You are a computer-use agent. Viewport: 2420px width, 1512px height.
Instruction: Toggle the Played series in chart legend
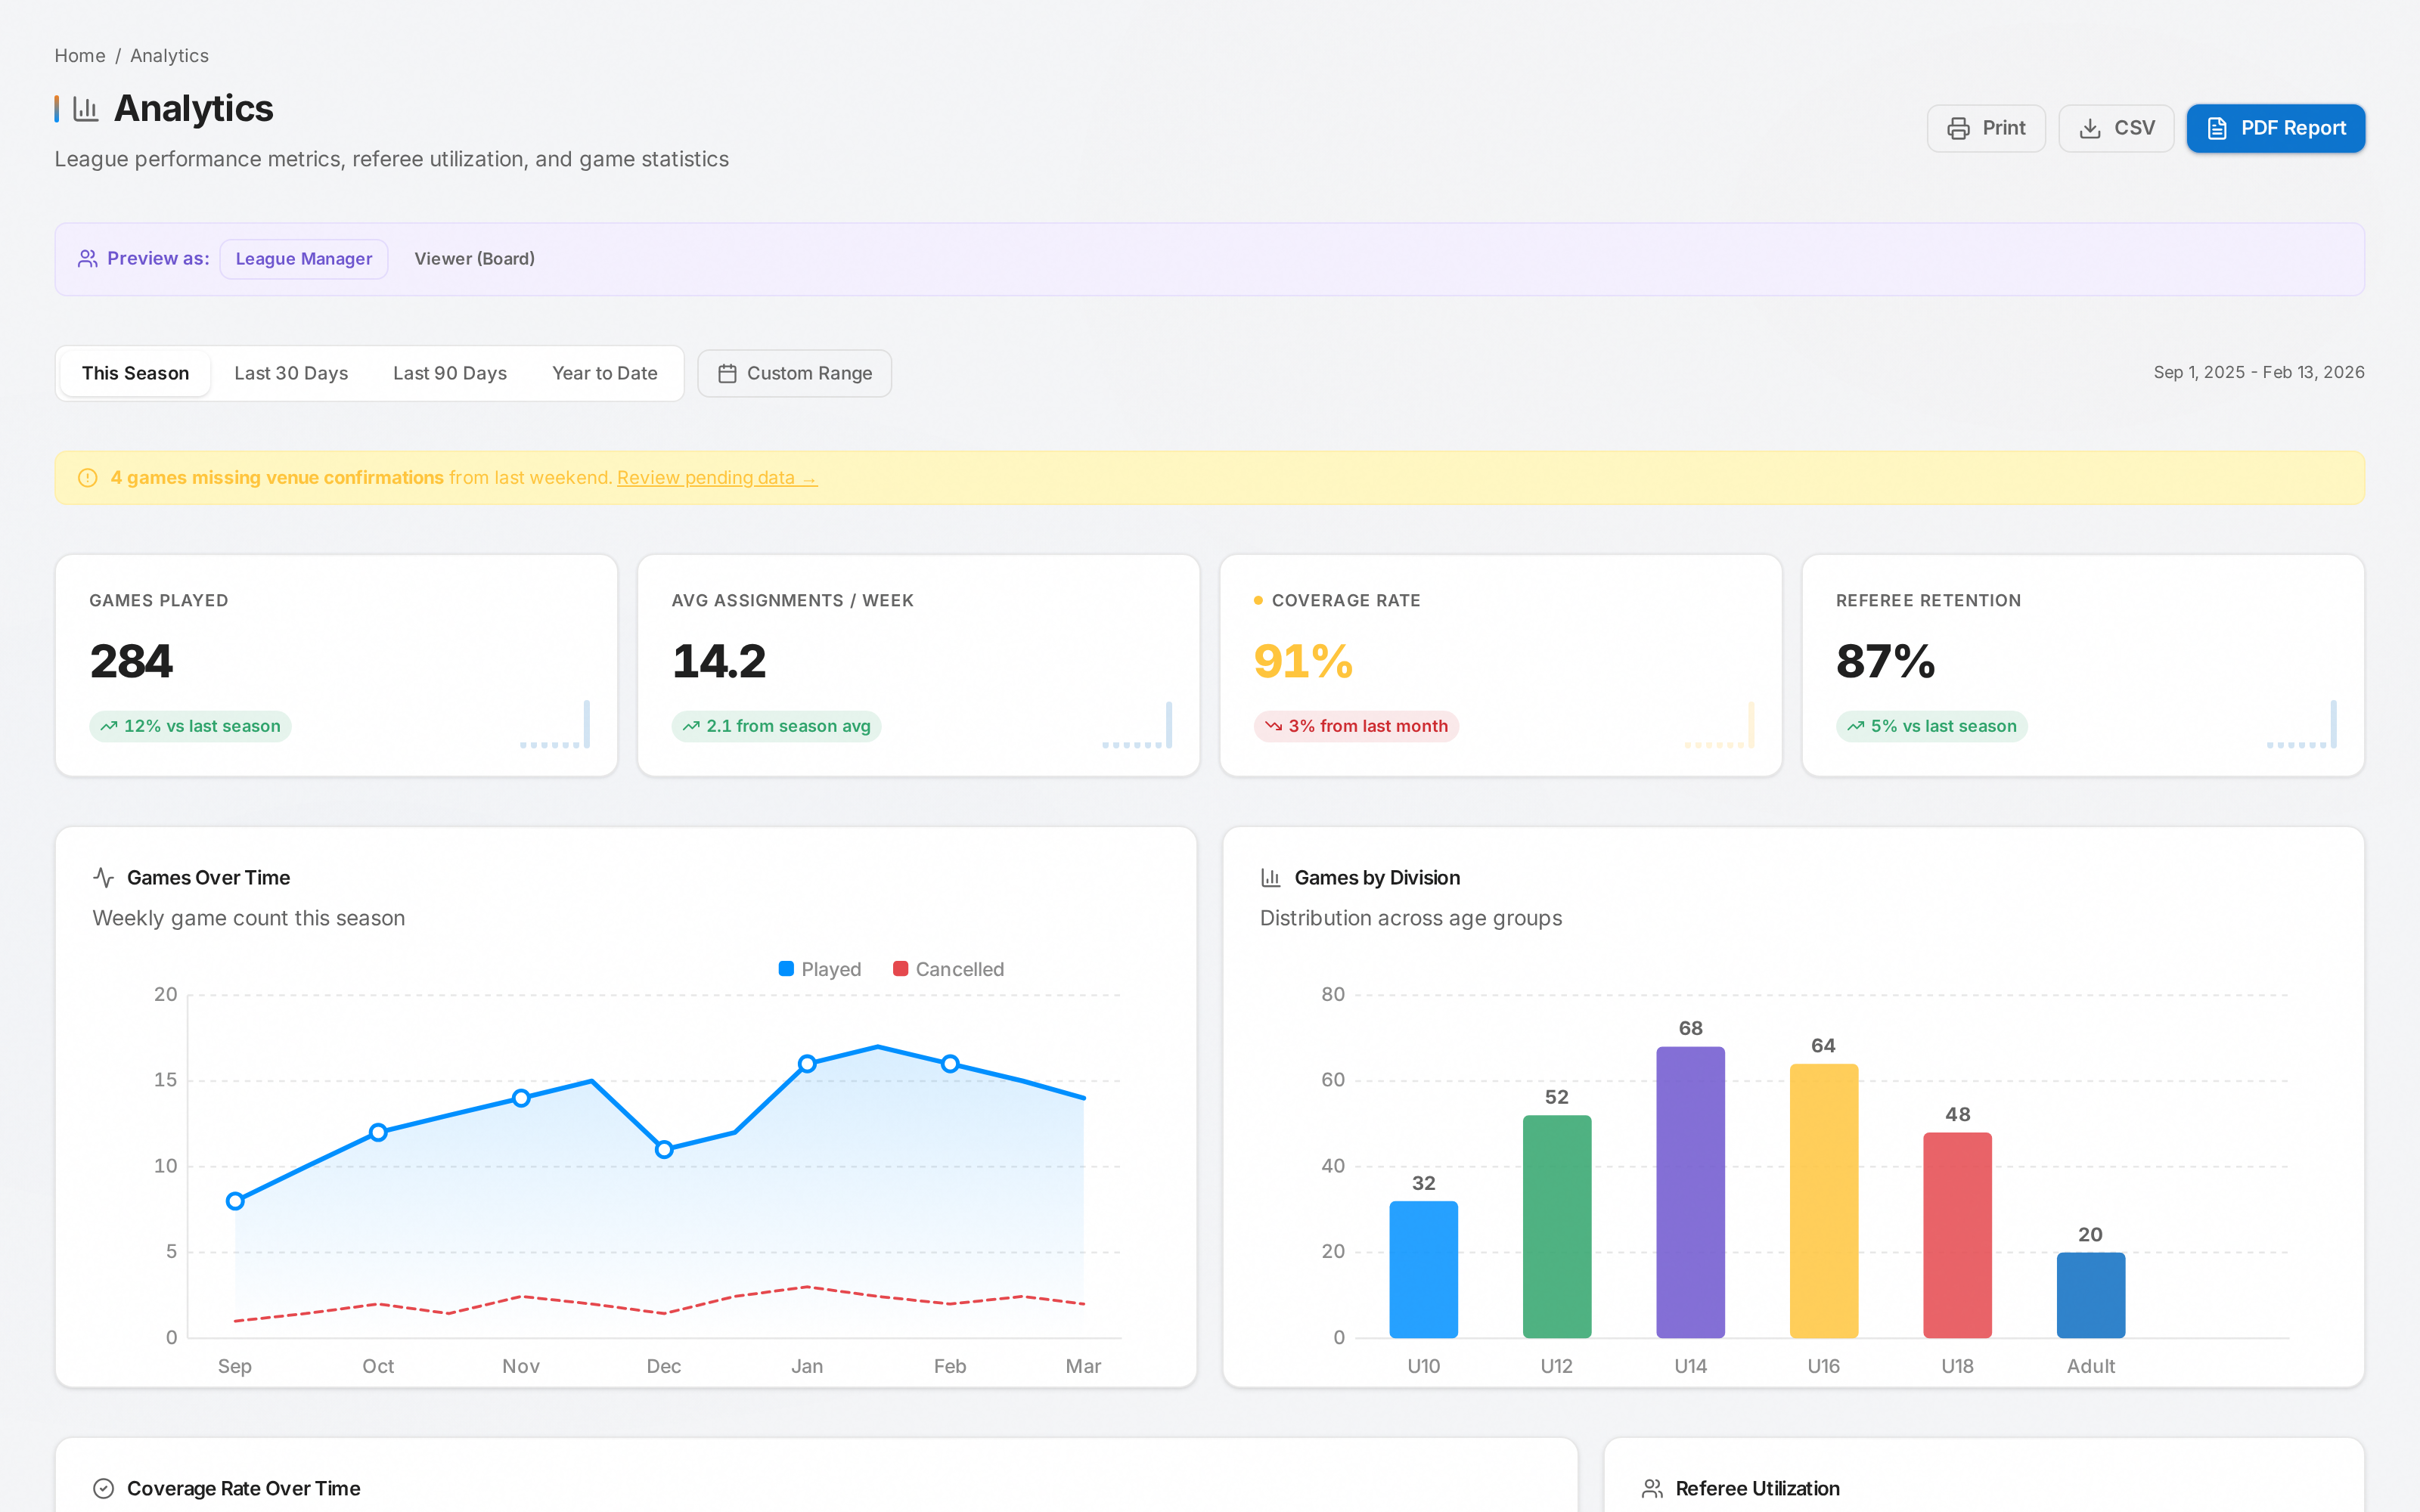point(820,969)
